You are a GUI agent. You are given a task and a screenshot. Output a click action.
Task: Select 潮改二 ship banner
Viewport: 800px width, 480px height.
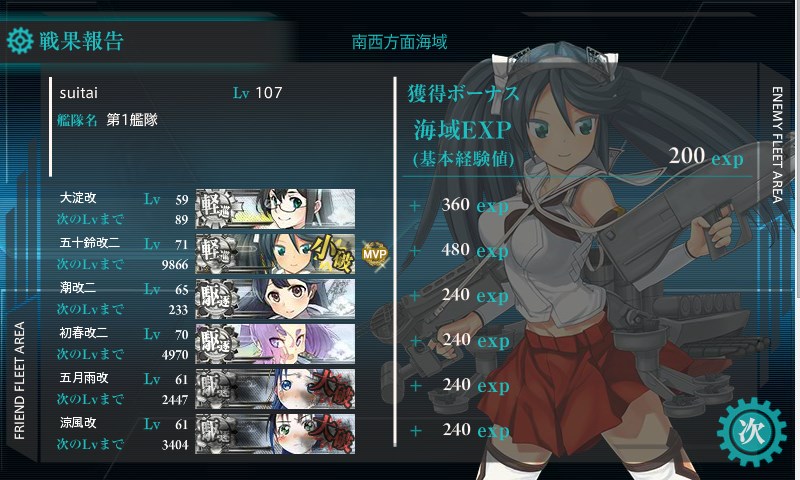coord(276,298)
